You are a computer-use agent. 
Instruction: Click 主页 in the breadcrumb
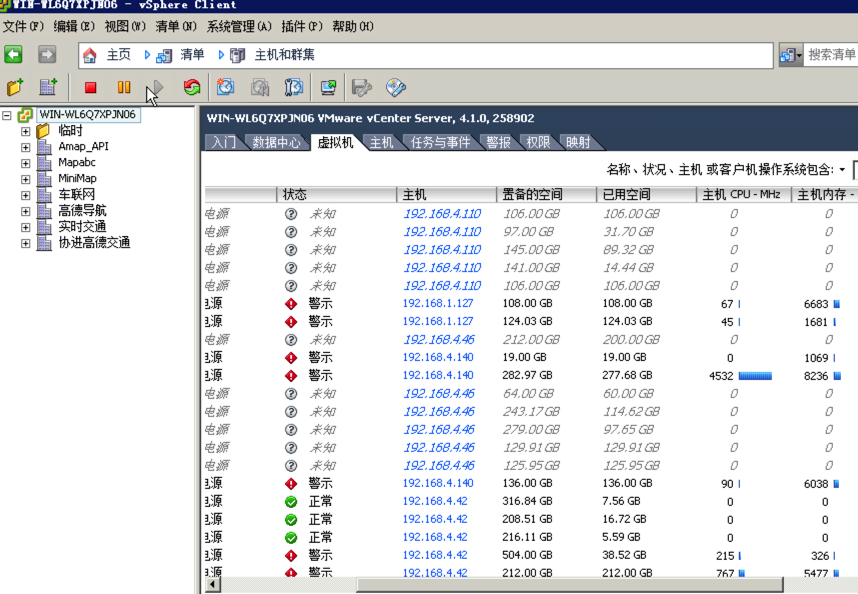point(119,55)
